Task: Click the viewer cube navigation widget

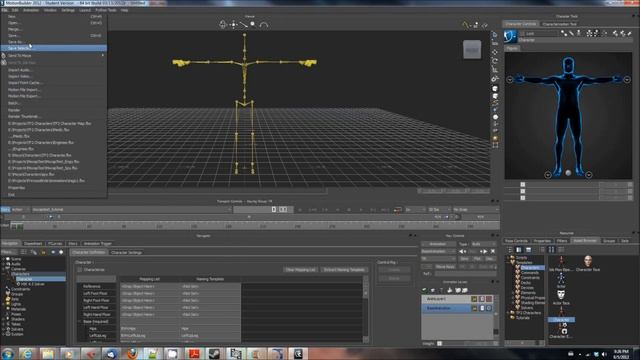Action: pyautogui.click(x=472, y=50)
